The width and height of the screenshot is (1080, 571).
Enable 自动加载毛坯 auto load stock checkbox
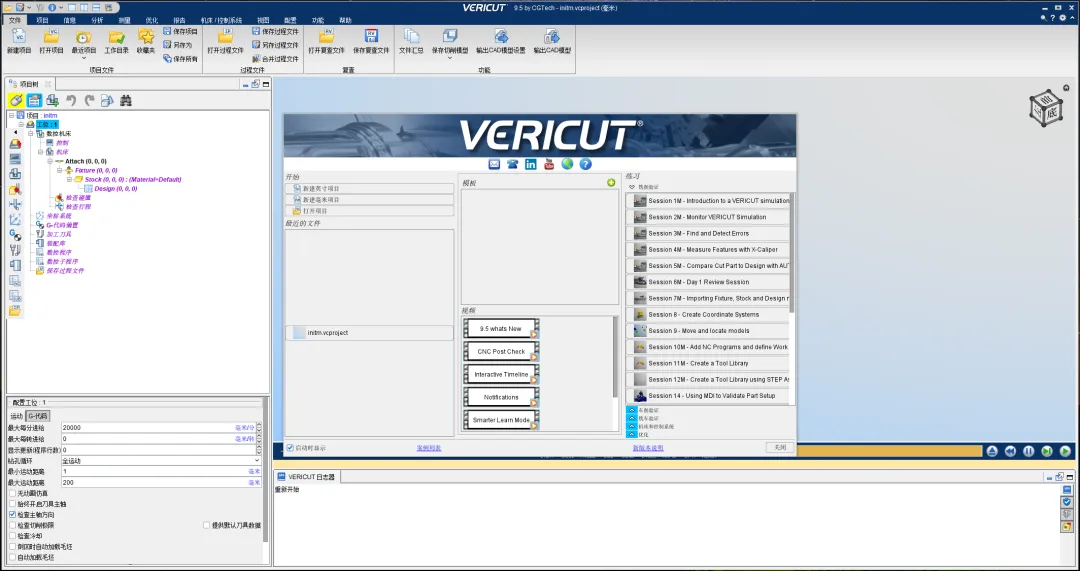click(x=12, y=557)
